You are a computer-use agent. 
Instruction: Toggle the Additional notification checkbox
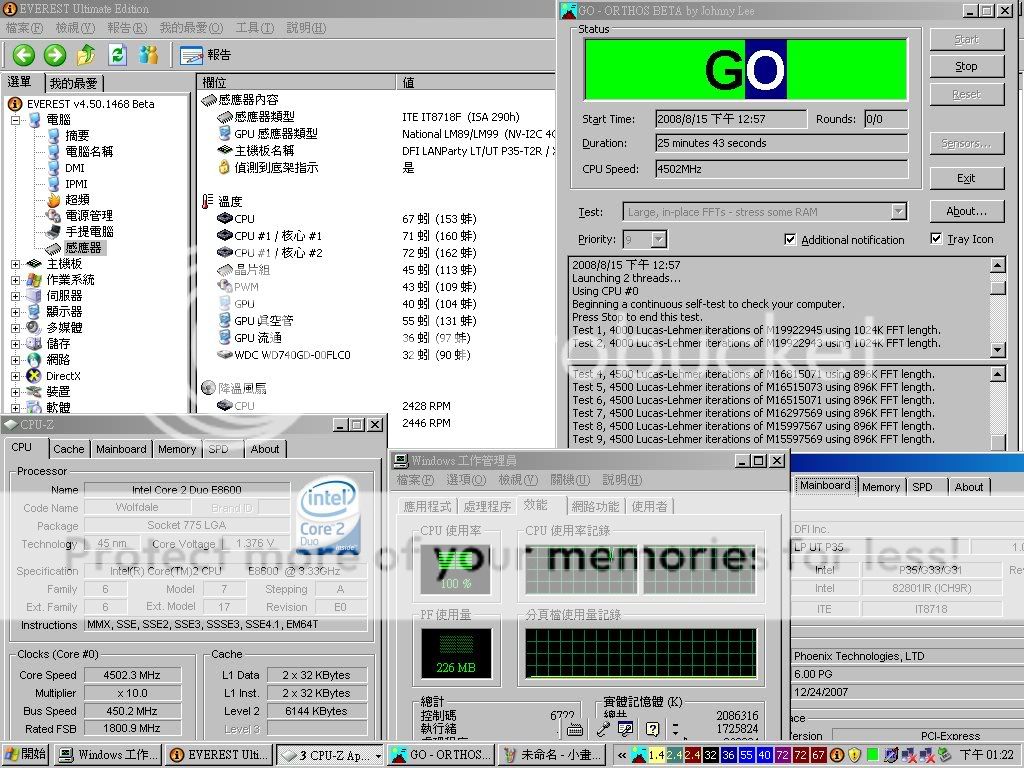[x=791, y=240]
